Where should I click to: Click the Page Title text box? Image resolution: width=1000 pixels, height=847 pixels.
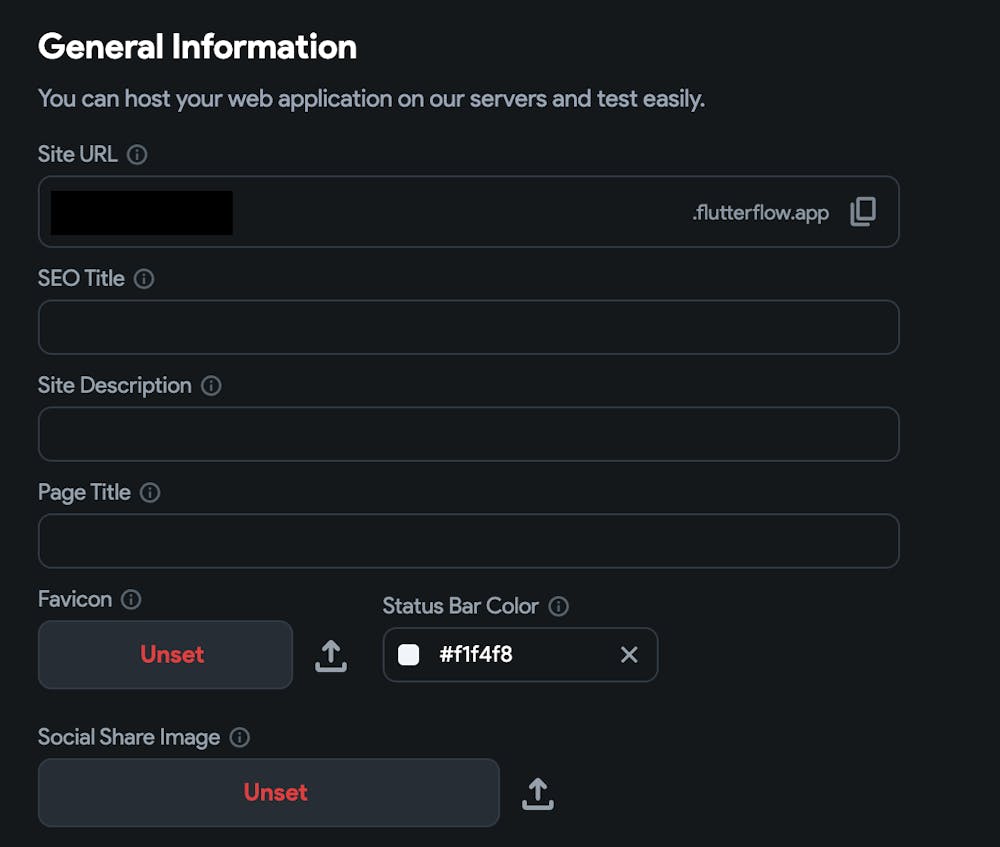468,541
